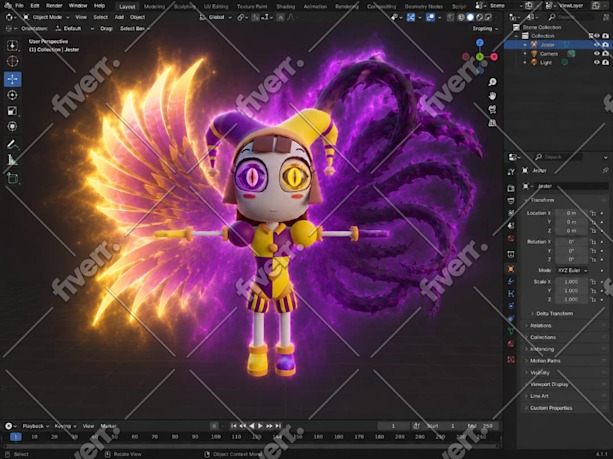Viewport: 613px width, 459px height.
Task: Switch perspective/orthographic grid icon
Action: (x=492, y=123)
